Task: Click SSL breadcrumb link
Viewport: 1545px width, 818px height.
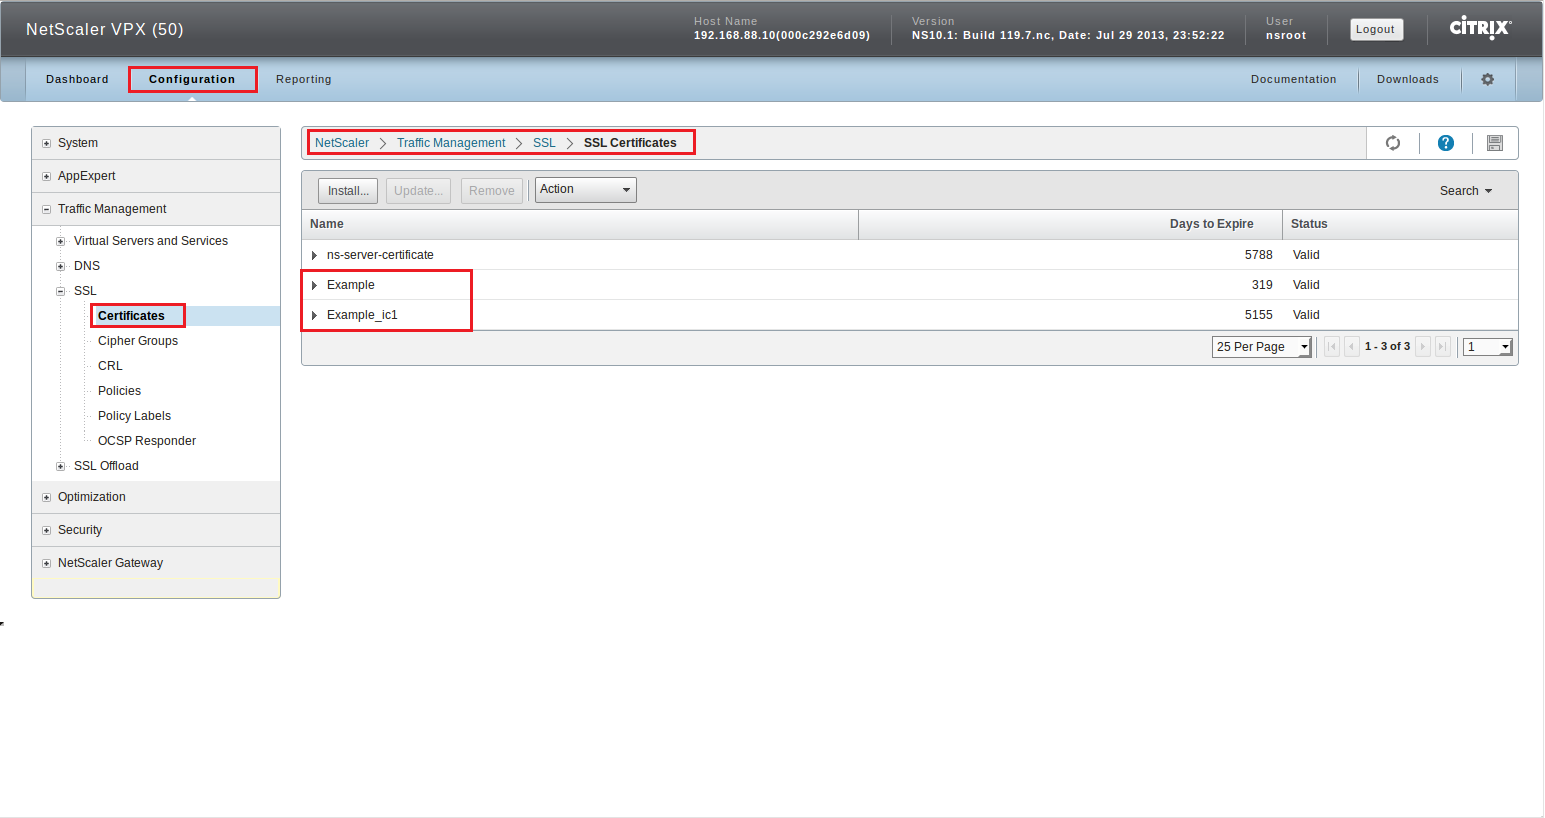Action: (x=544, y=143)
